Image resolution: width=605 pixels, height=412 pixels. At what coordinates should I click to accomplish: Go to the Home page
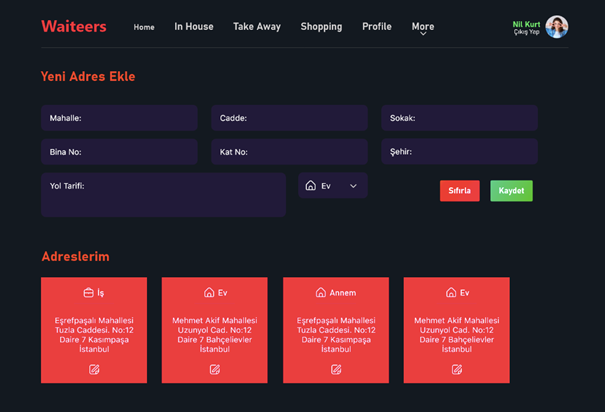pos(144,27)
